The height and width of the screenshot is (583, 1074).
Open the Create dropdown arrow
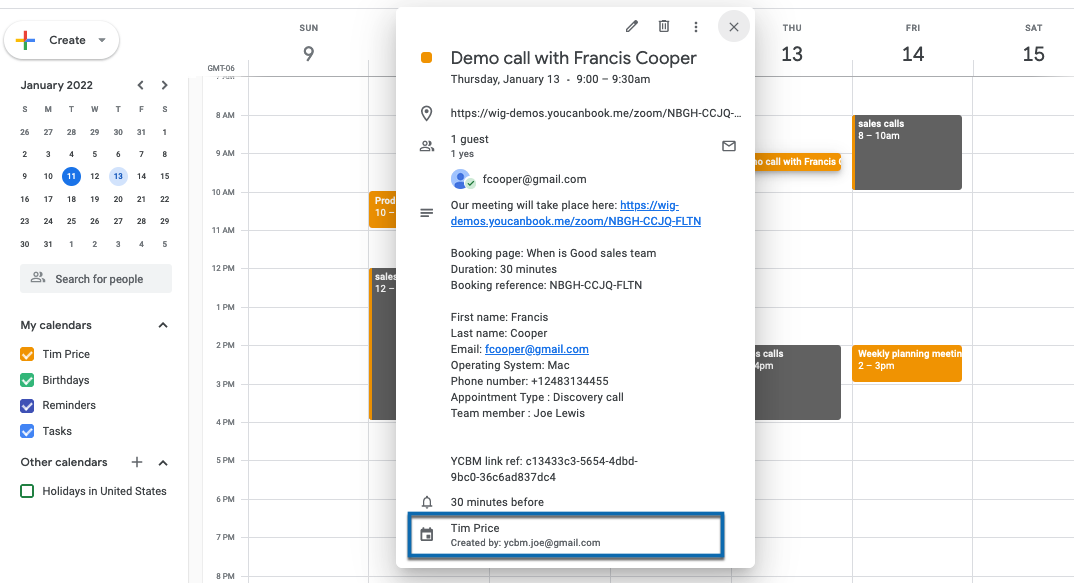[102, 40]
